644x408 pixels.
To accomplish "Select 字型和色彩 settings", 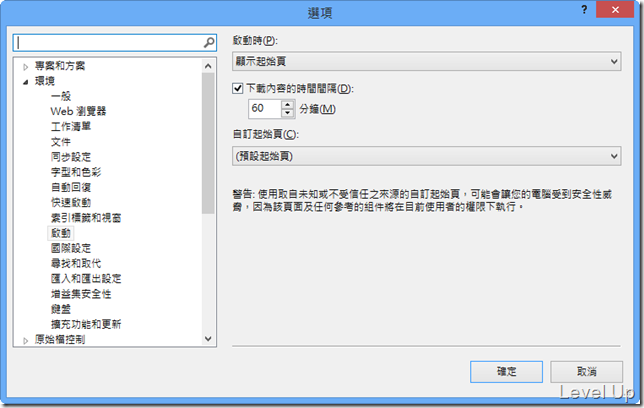I will coord(76,172).
